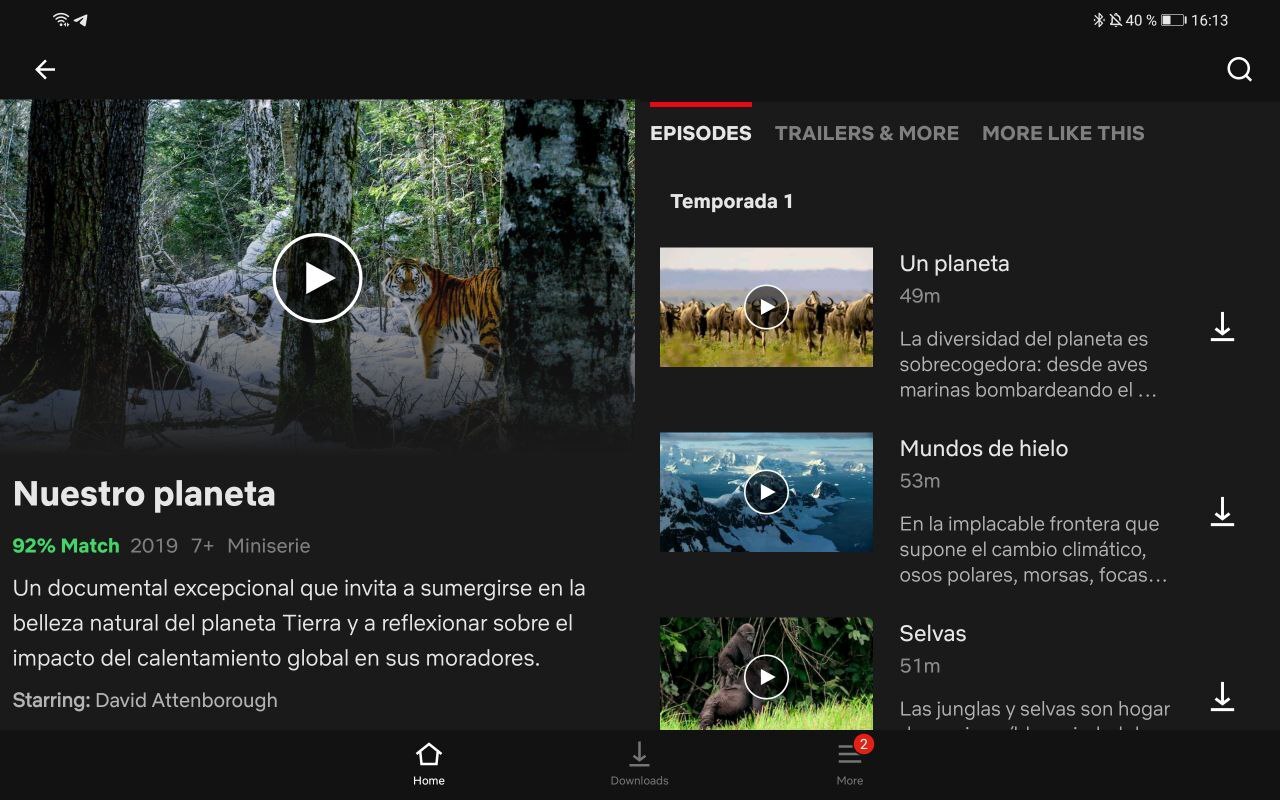Download the Mundos de hielo episode
This screenshot has height=800, width=1280.
[1222, 512]
